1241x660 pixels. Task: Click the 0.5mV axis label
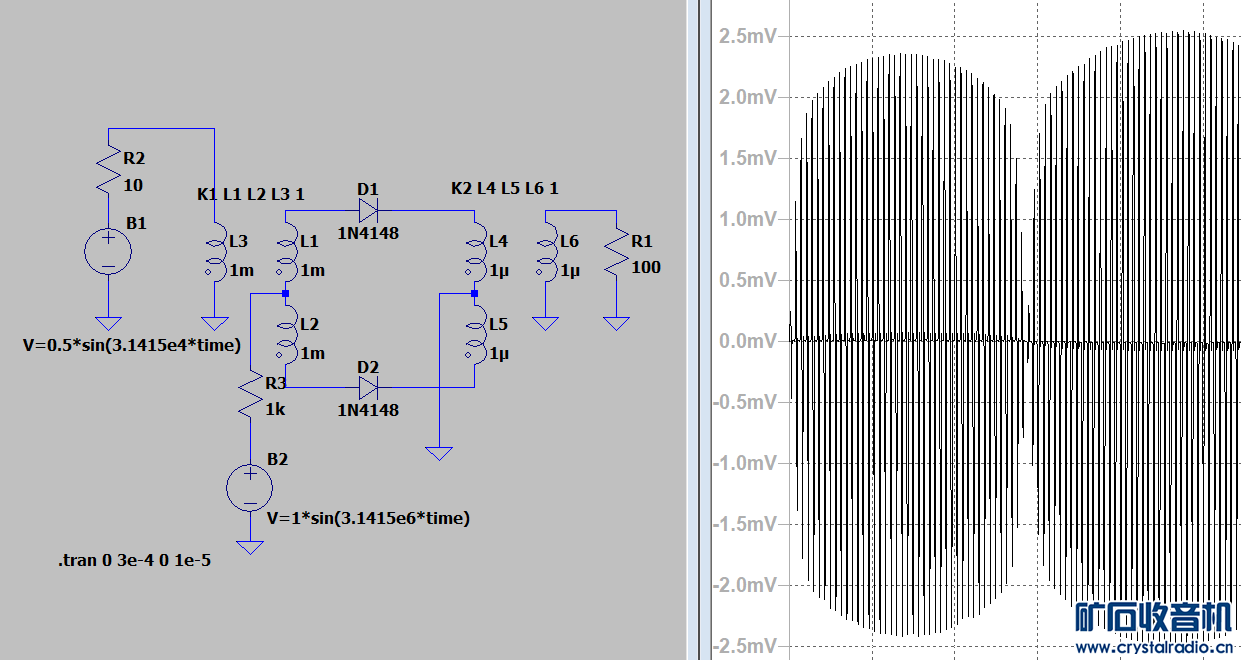tap(747, 280)
